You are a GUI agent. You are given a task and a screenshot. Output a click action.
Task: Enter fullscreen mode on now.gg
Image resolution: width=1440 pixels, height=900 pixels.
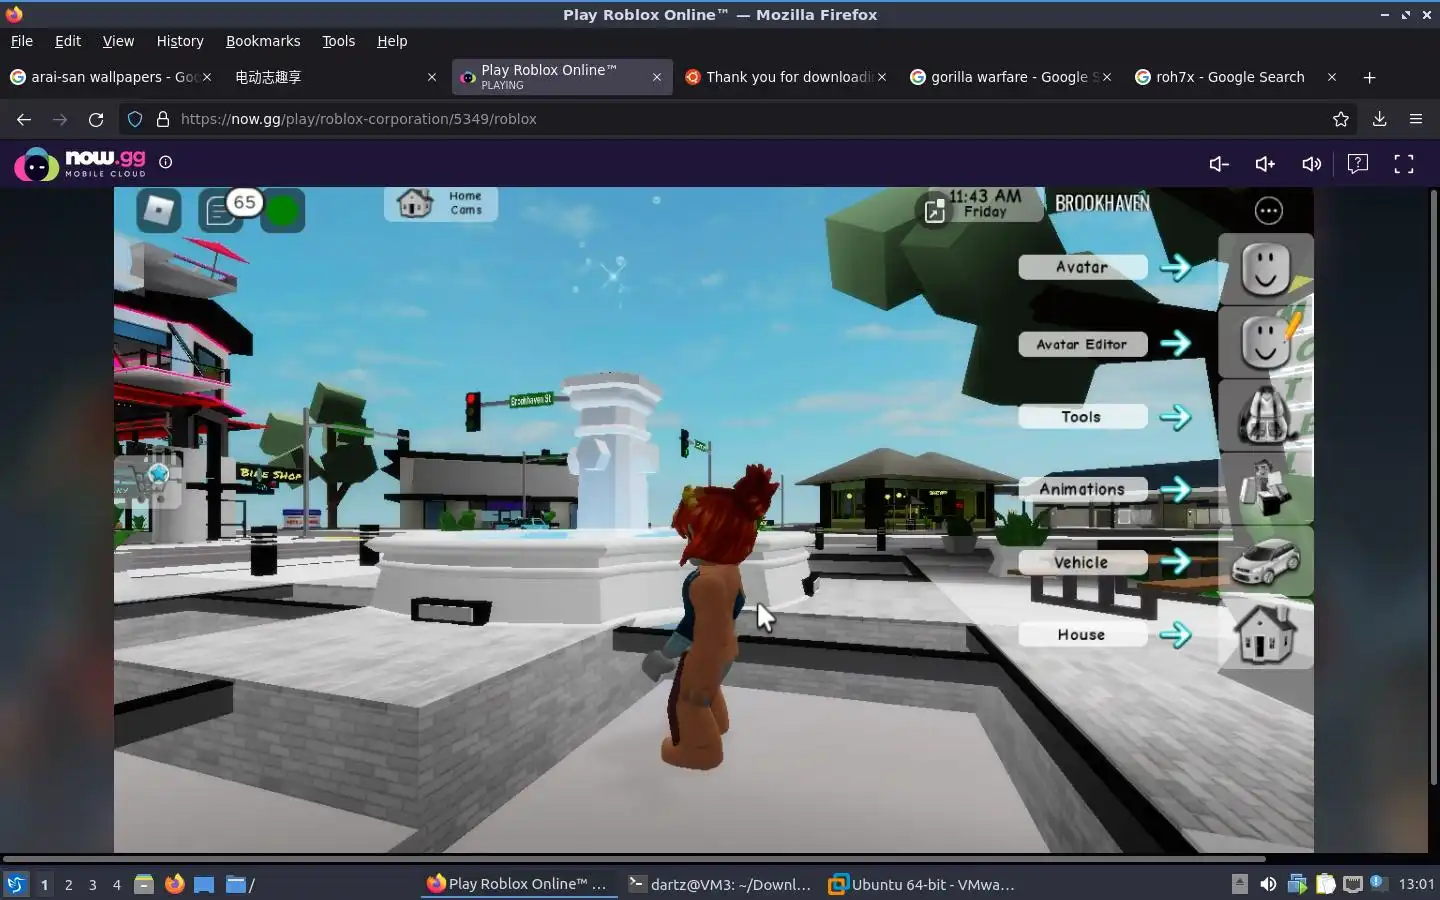pyautogui.click(x=1404, y=164)
